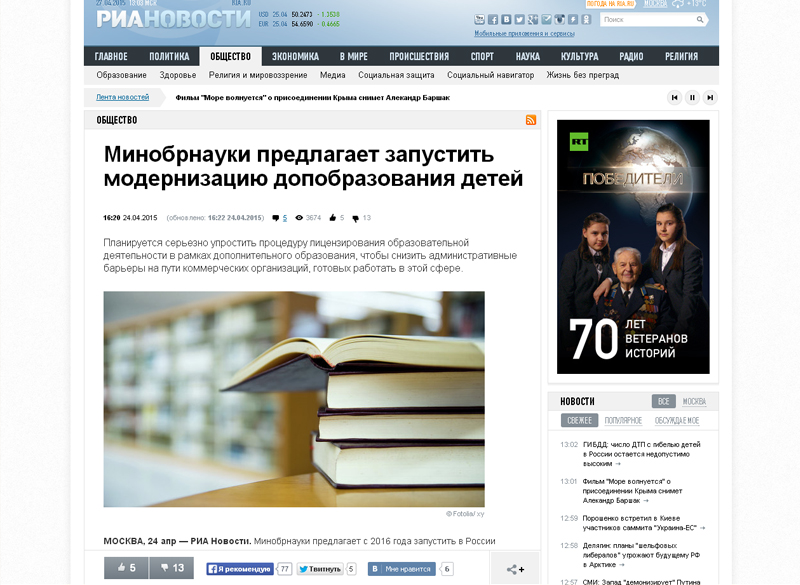Open the 'Лента новостей' link
The image size is (800, 585).
click(122, 97)
